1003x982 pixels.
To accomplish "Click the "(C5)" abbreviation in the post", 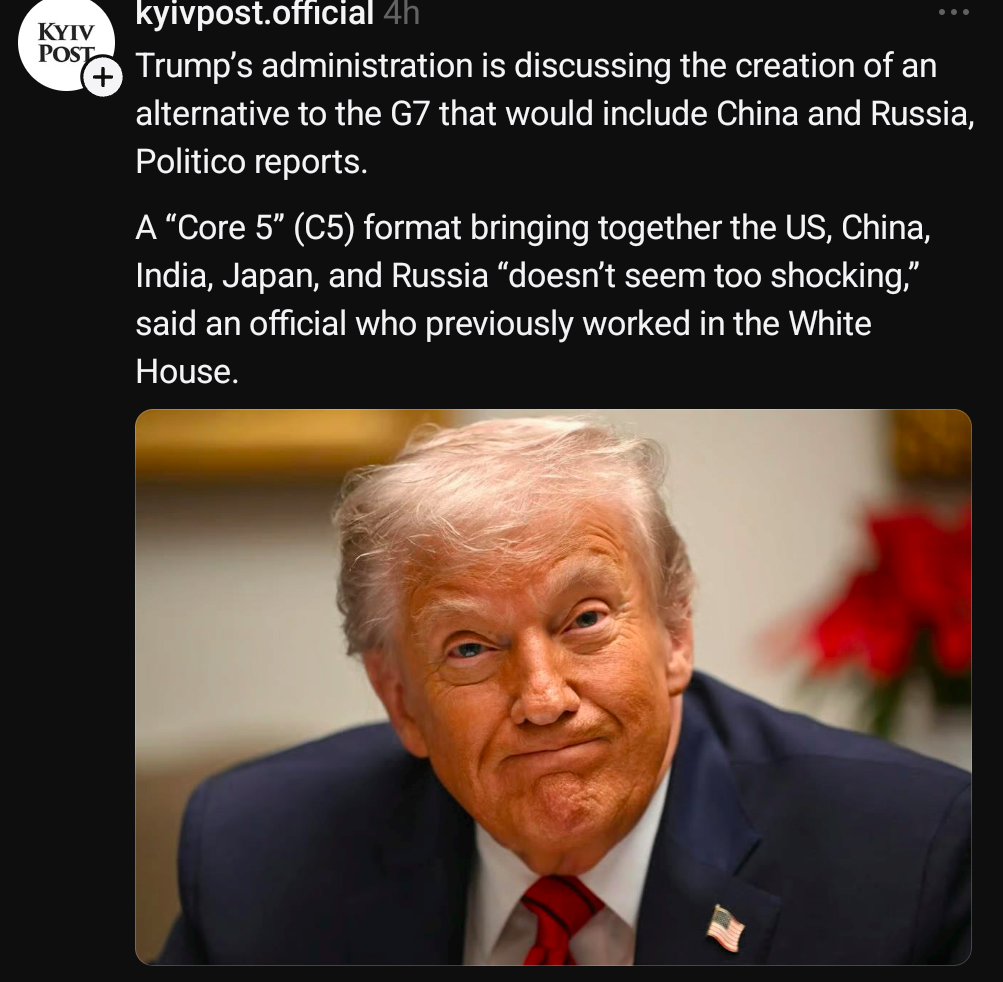I will point(323,228).
